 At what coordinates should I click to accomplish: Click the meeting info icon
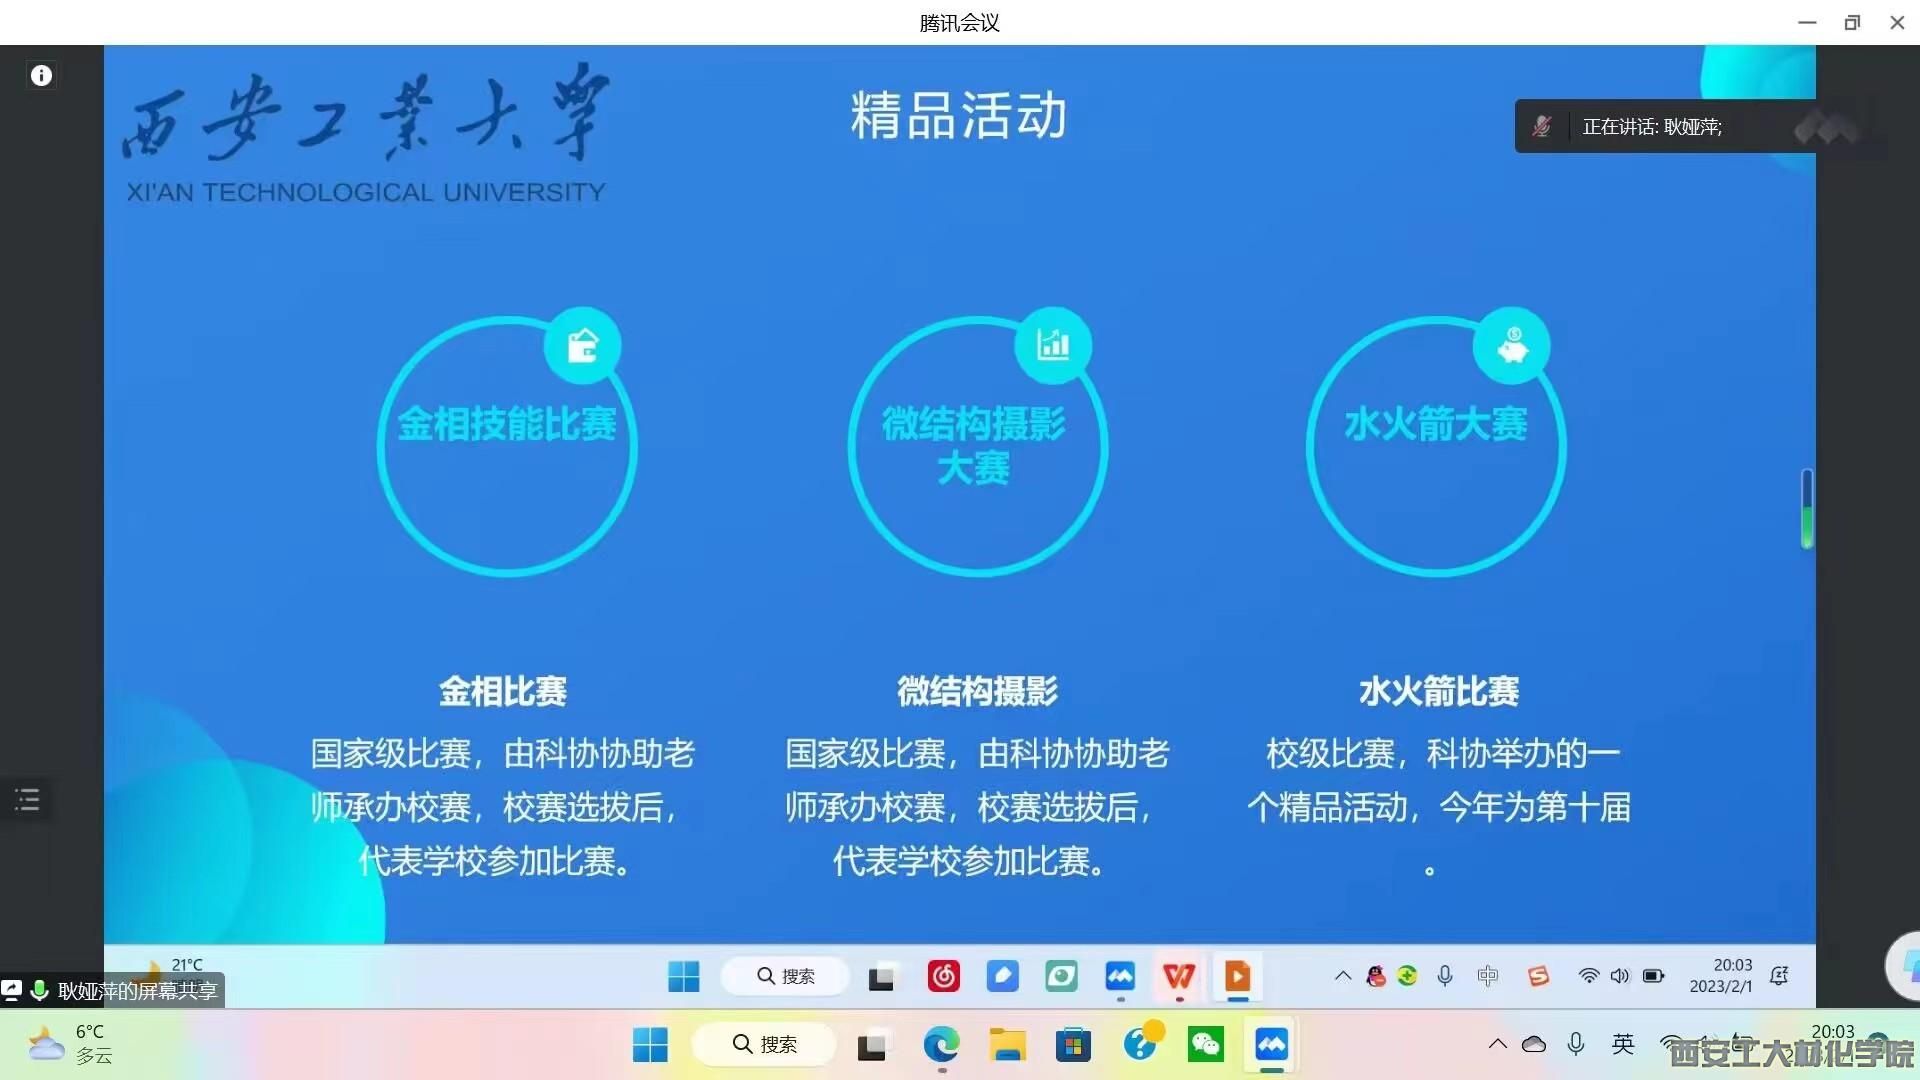click(41, 76)
